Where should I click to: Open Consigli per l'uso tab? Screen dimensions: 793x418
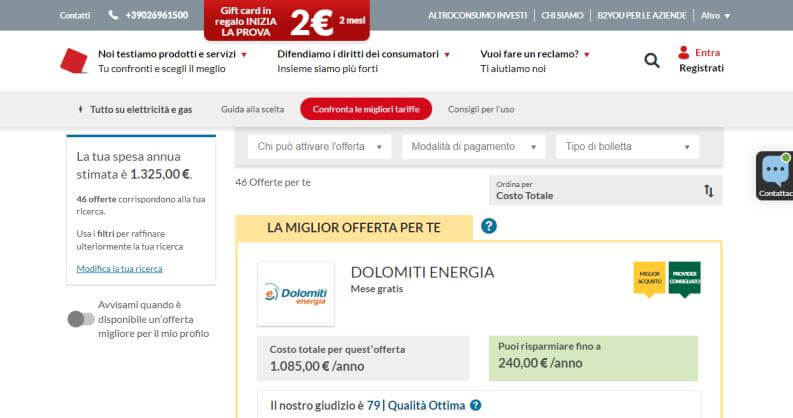point(481,109)
